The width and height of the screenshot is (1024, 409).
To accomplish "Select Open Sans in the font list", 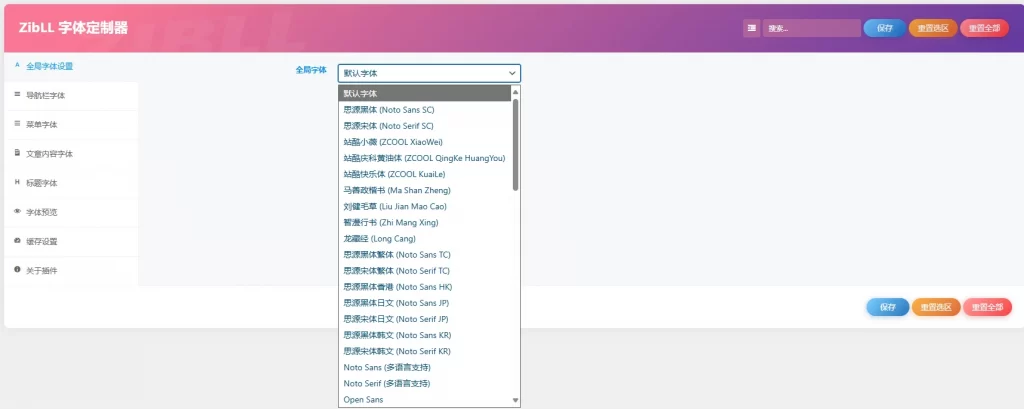I will (362, 400).
